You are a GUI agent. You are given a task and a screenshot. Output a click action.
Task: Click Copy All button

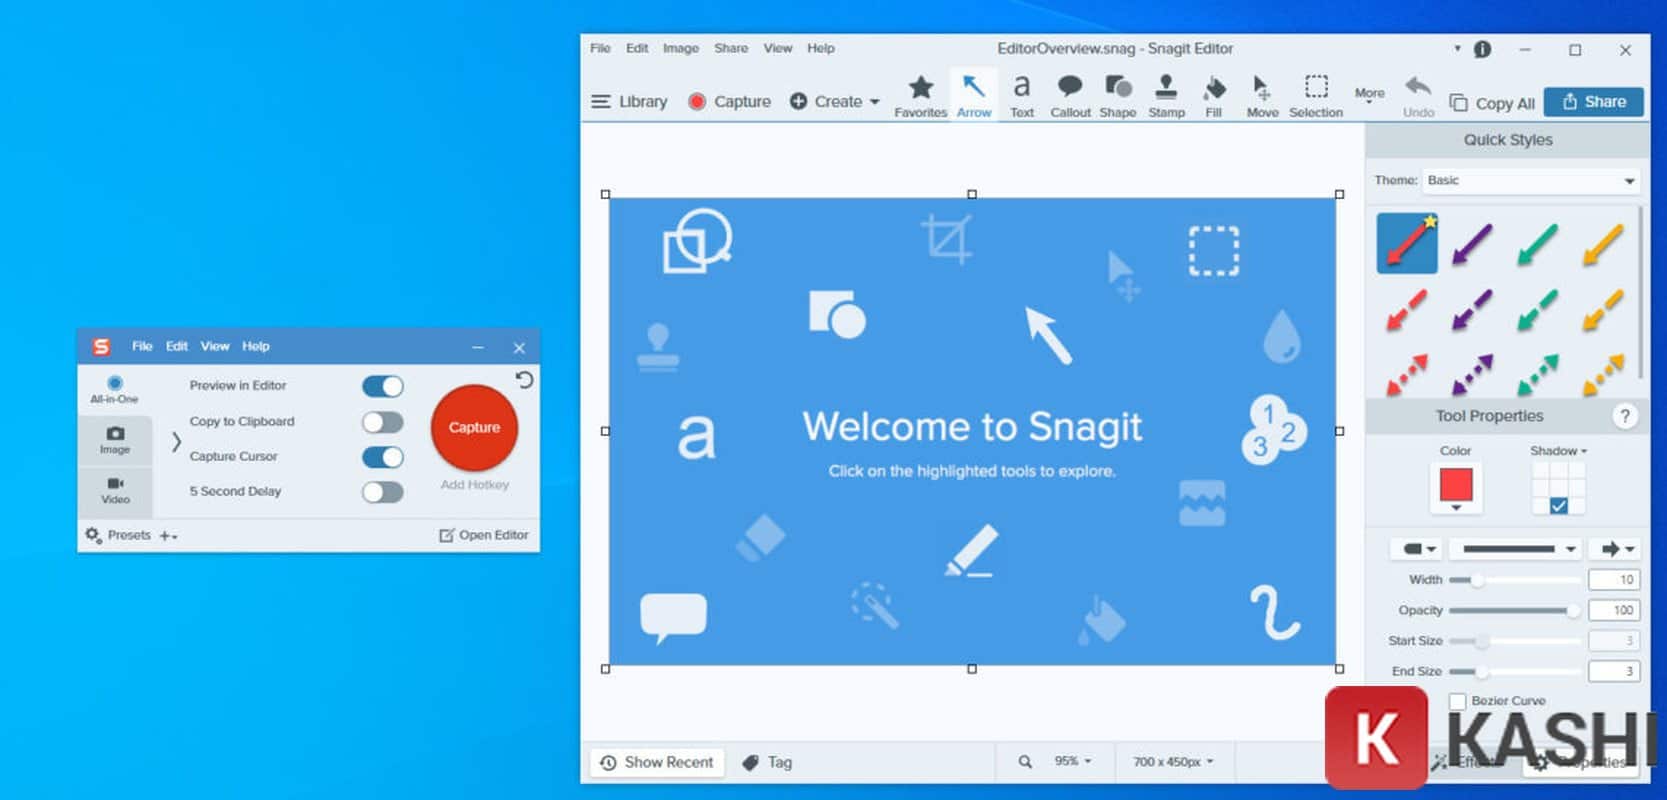[1492, 103]
